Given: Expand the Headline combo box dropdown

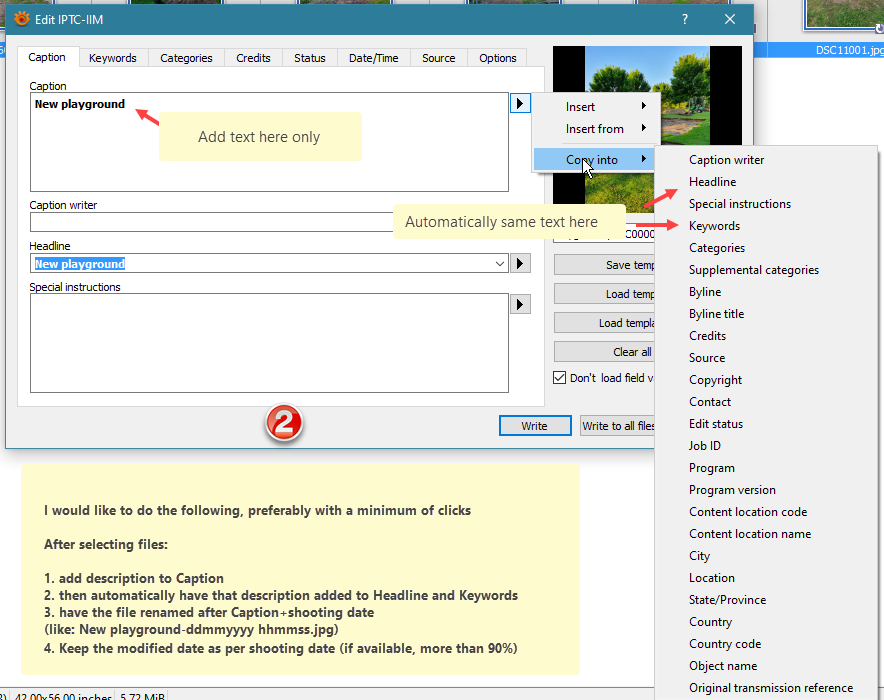Looking at the screenshot, I should (x=500, y=263).
